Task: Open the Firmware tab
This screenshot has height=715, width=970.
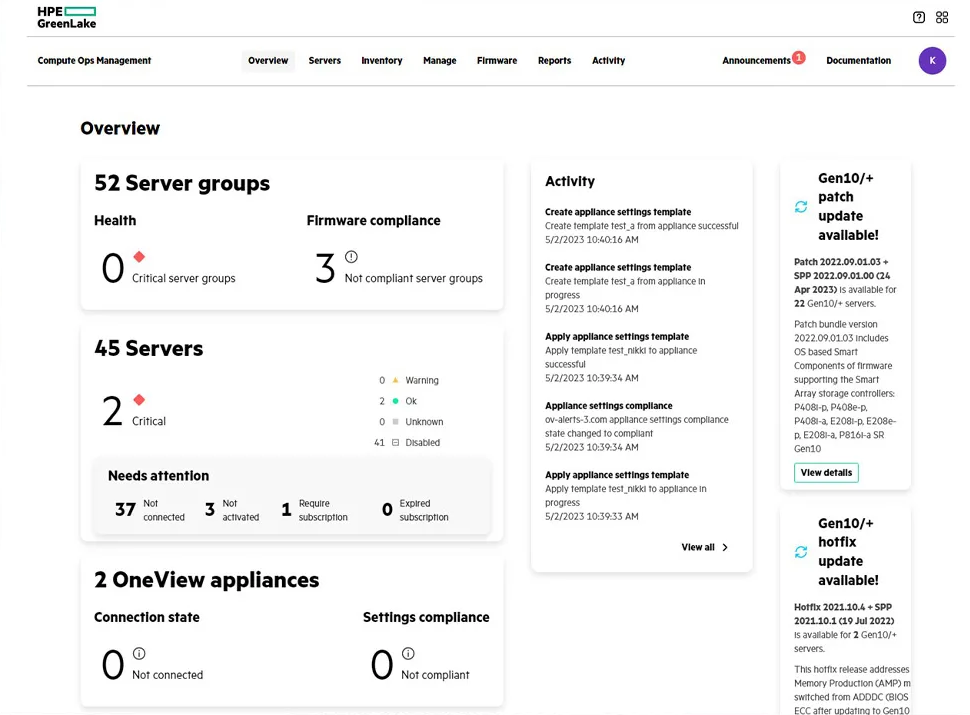Action: tap(497, 61)
